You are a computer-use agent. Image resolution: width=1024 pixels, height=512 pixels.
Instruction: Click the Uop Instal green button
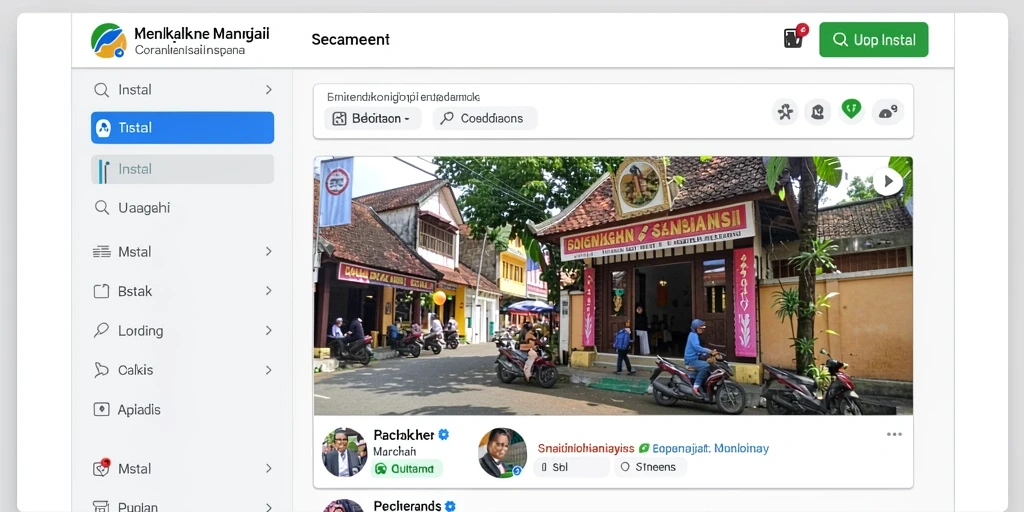pos(873,40)
